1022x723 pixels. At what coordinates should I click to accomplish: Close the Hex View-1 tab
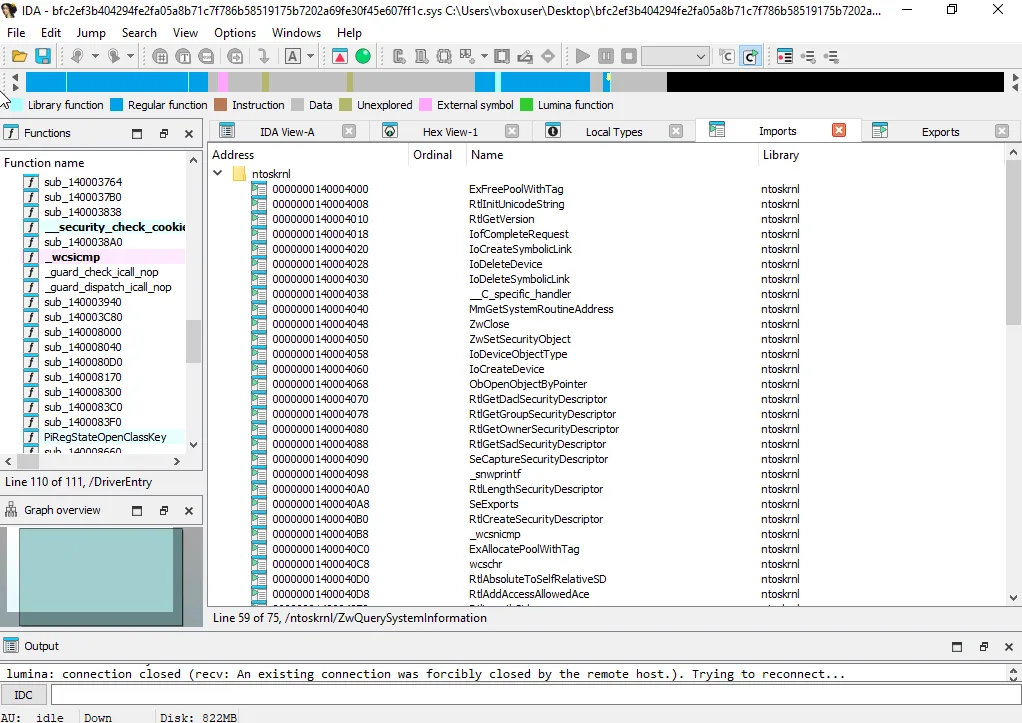click(512, 132)
